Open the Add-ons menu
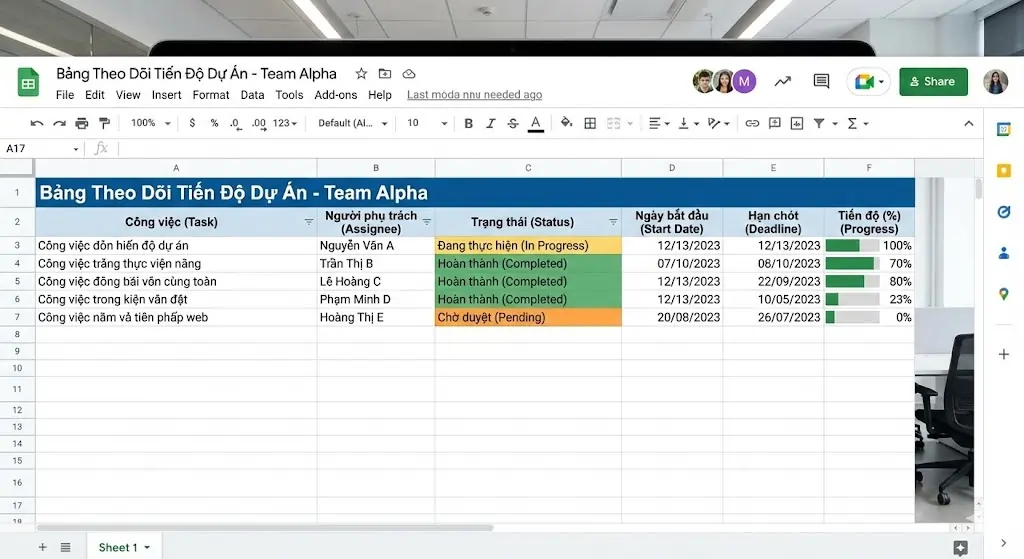The image size is (1024, 559). (x=336, y=95)
